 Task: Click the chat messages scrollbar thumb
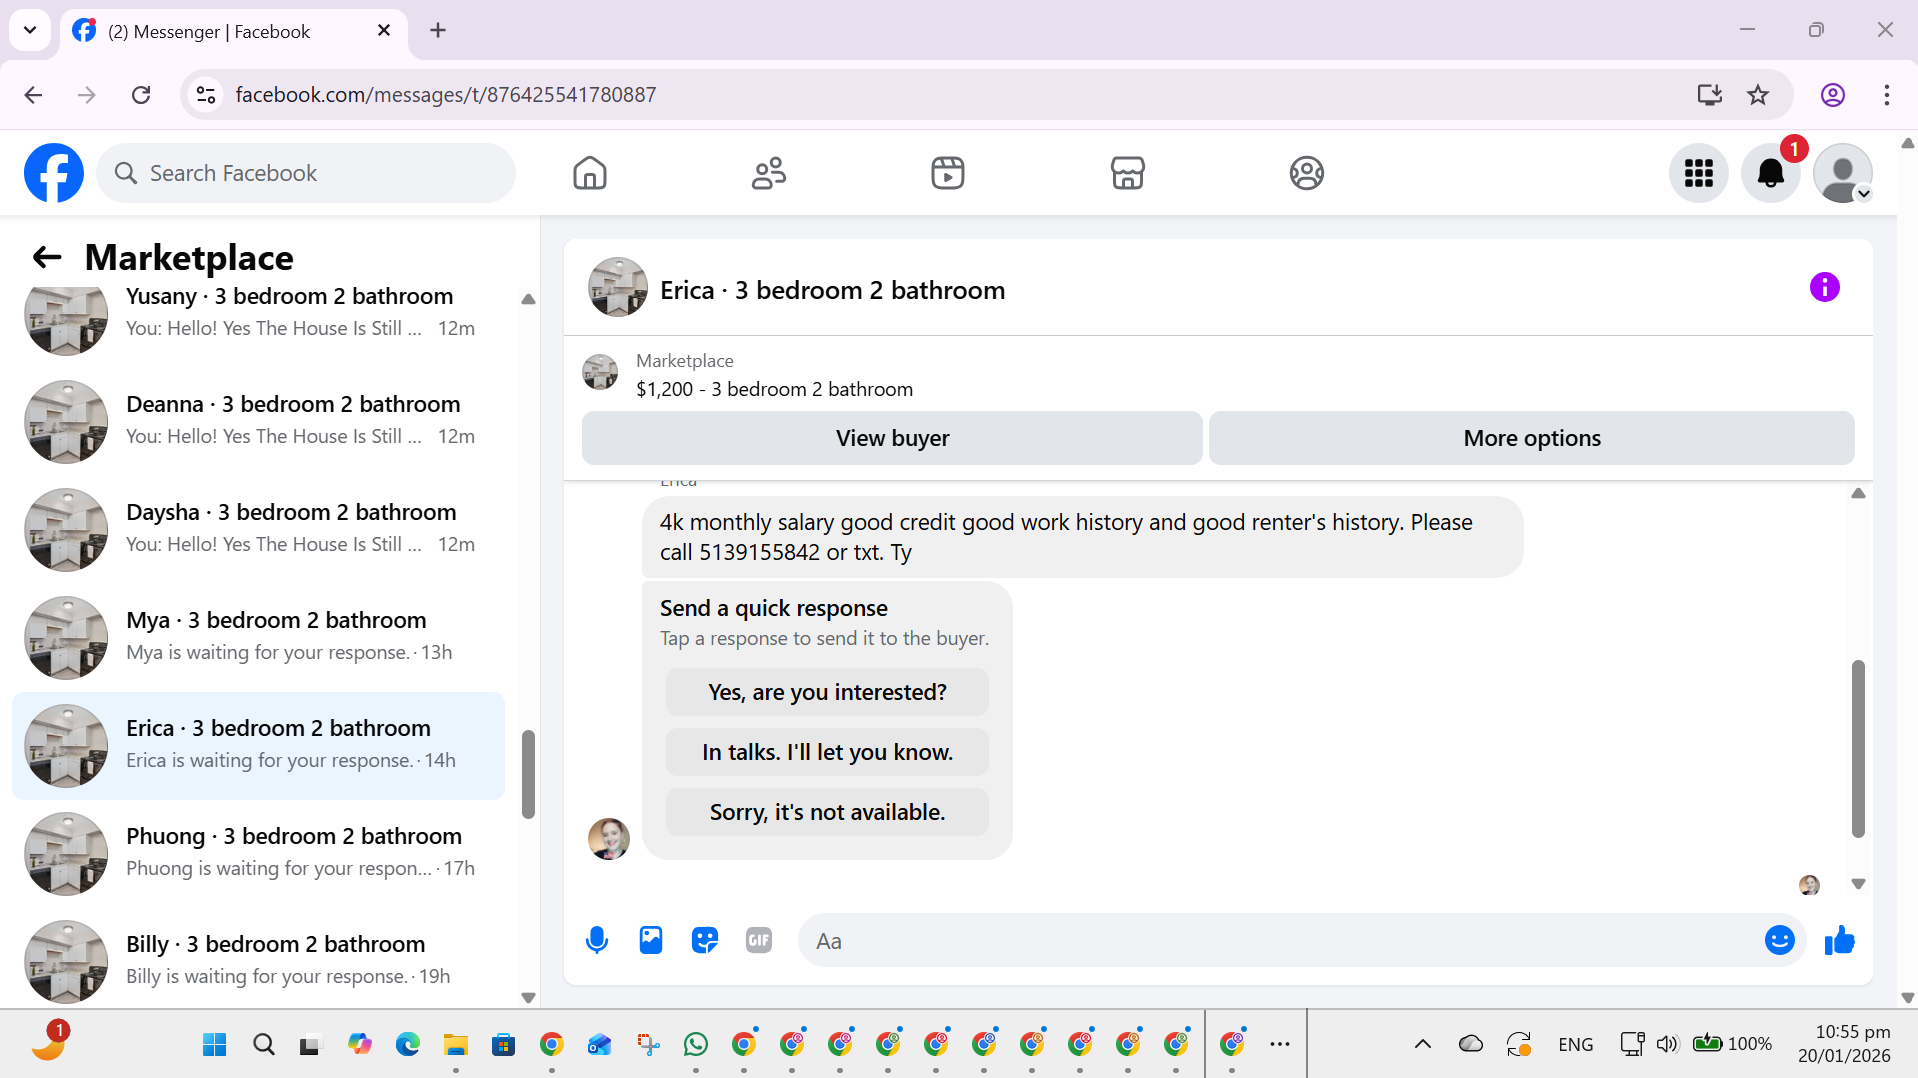(1858, 748)
